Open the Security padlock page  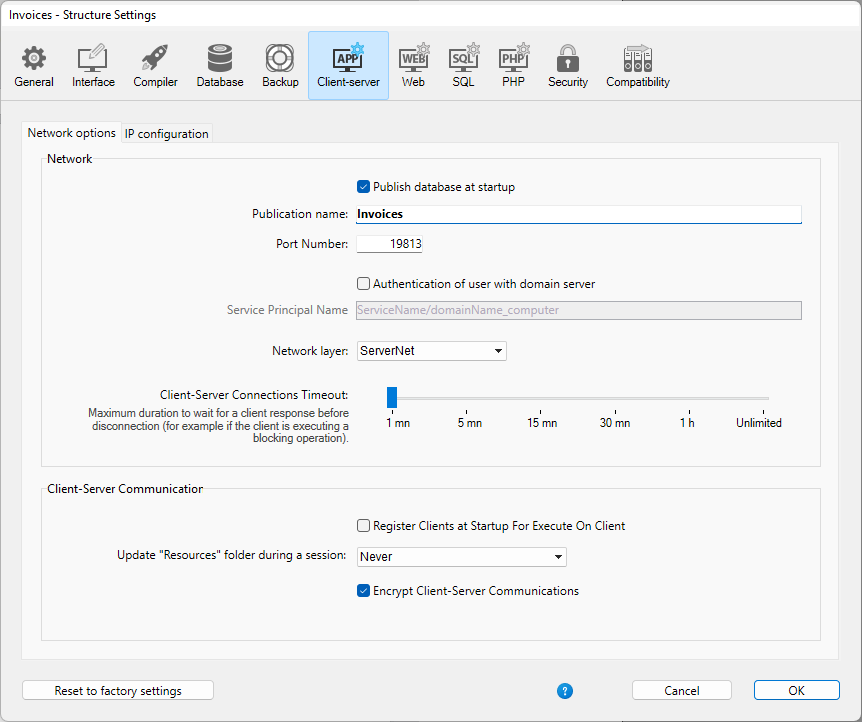pyautogui.click(x=567, y=66)
